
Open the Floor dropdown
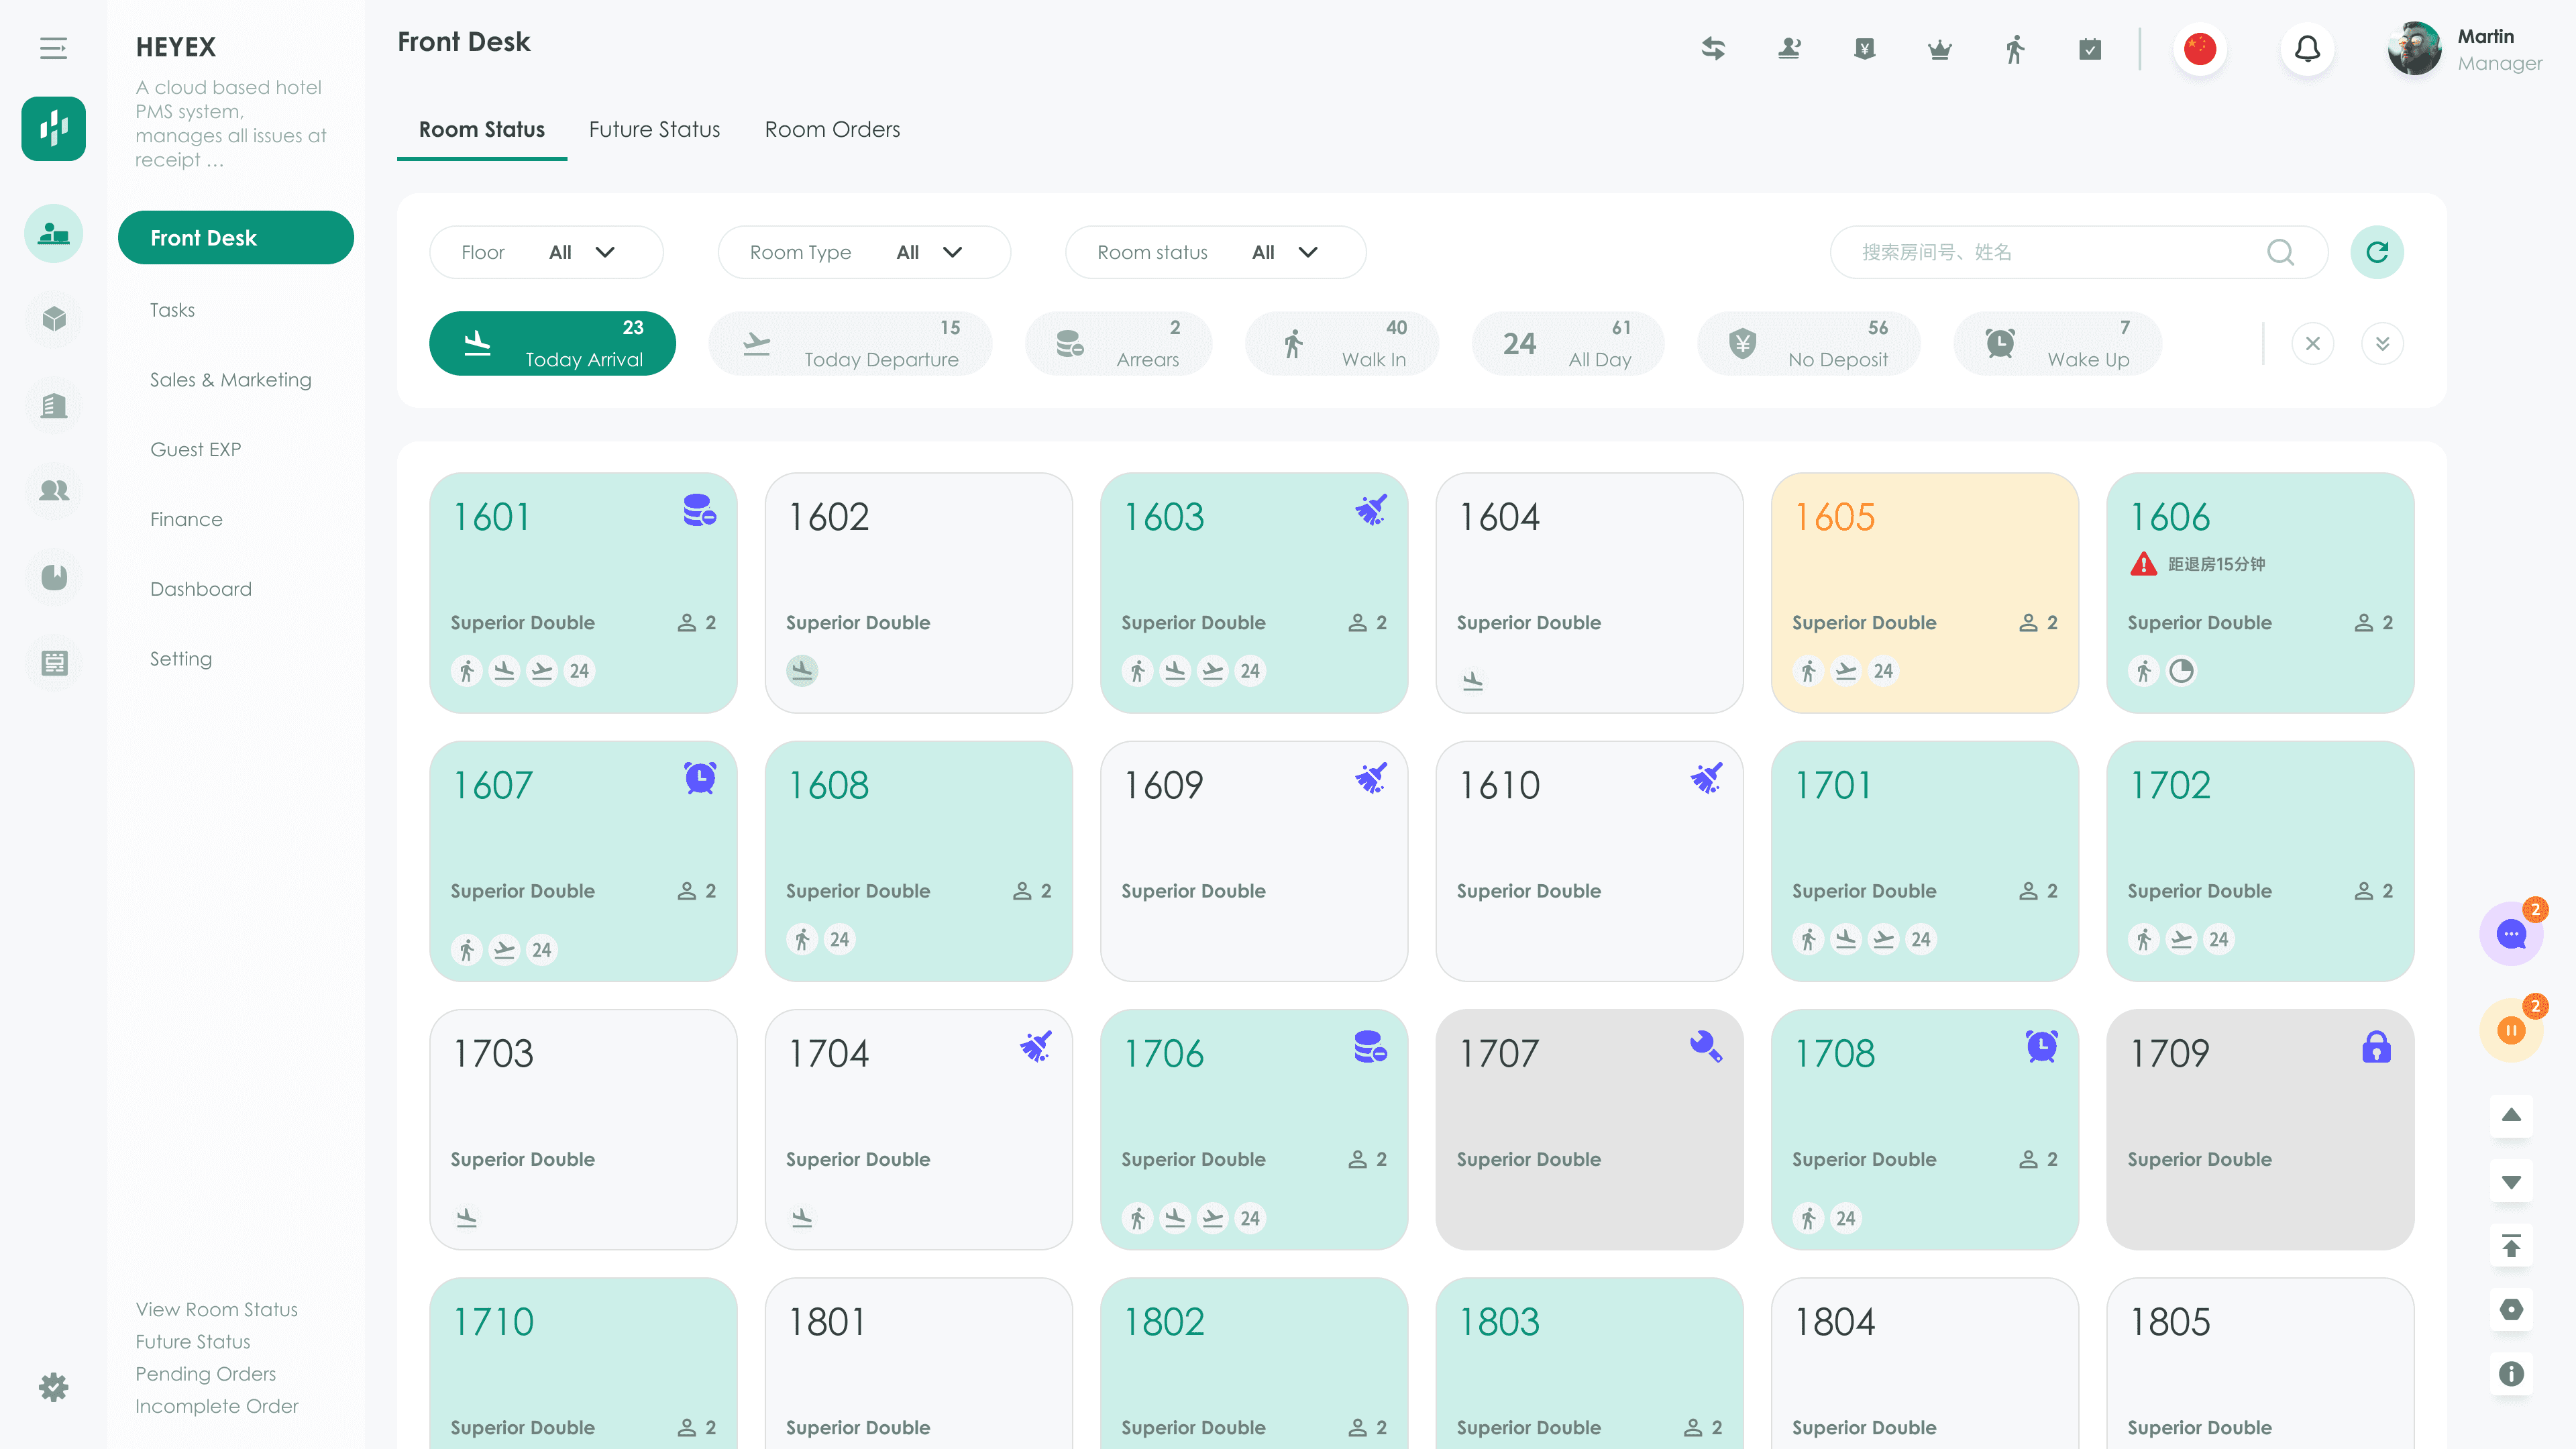[545, 252]
